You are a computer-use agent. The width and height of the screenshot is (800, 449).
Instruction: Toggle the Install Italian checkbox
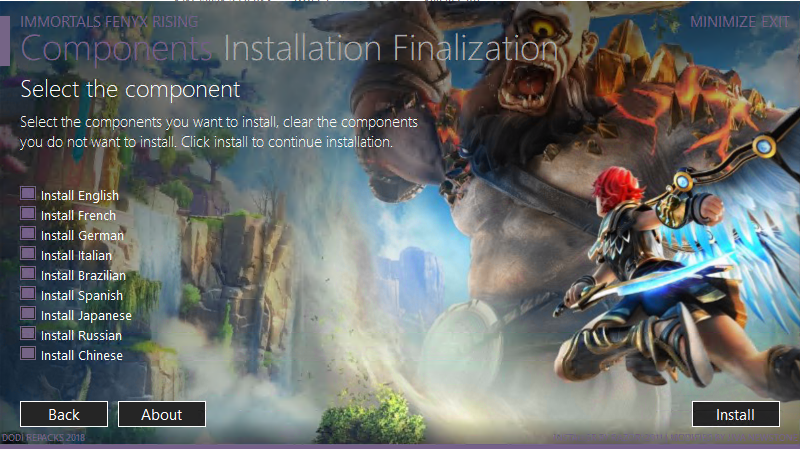[x=28, y=253]
